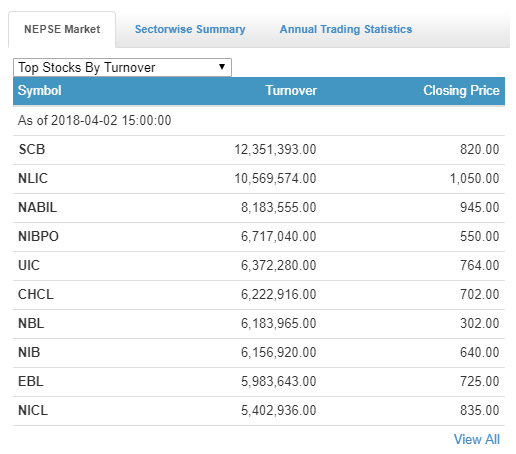
Task: Open the Annual Trading Statistics tab
Action: 346,29
